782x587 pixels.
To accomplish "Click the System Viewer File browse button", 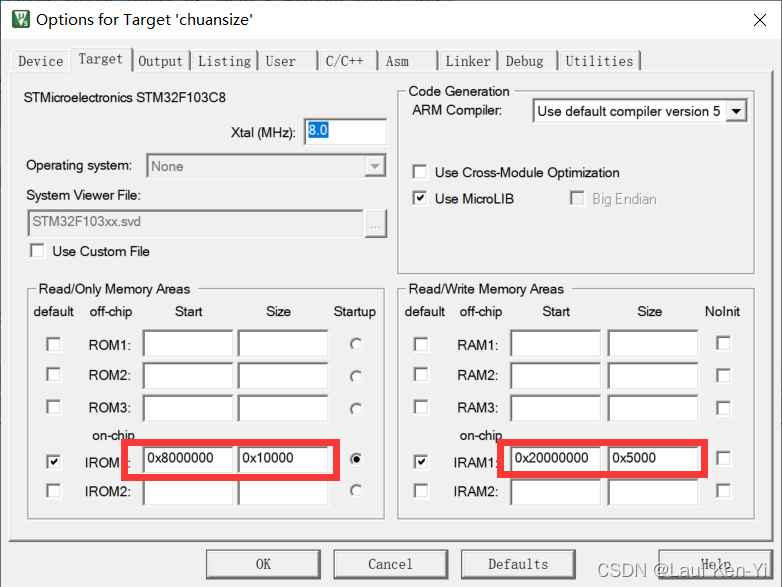I will (x=376, y=224).
